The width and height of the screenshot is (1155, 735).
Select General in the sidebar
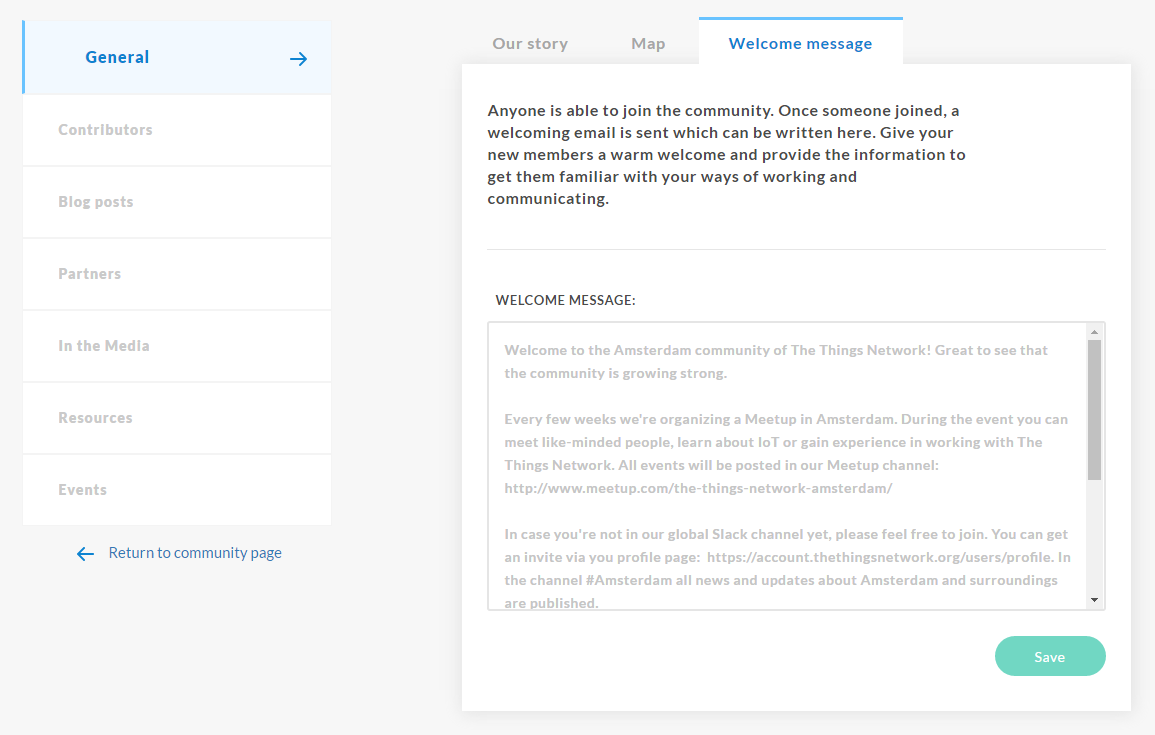click(x=117, y=58)
